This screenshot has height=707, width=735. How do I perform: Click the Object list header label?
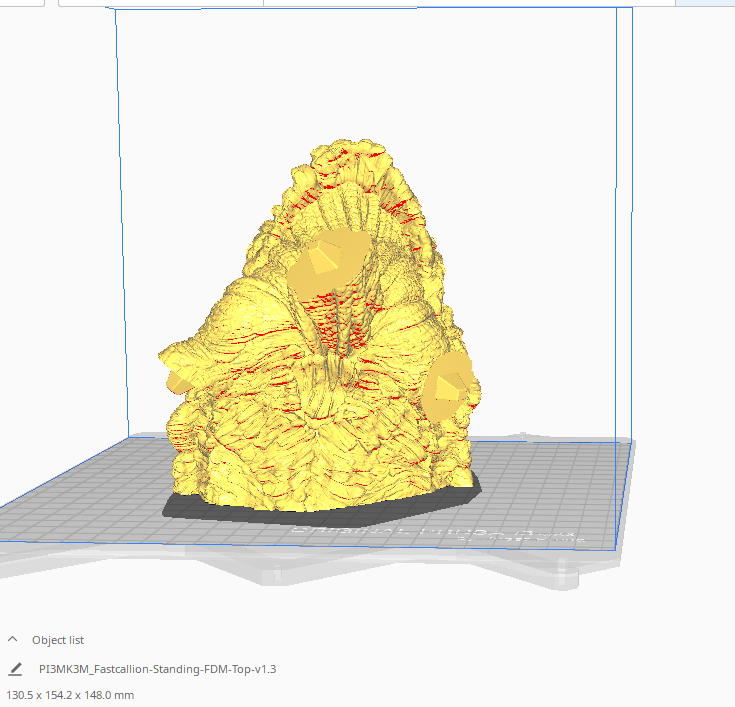(58, 640)
